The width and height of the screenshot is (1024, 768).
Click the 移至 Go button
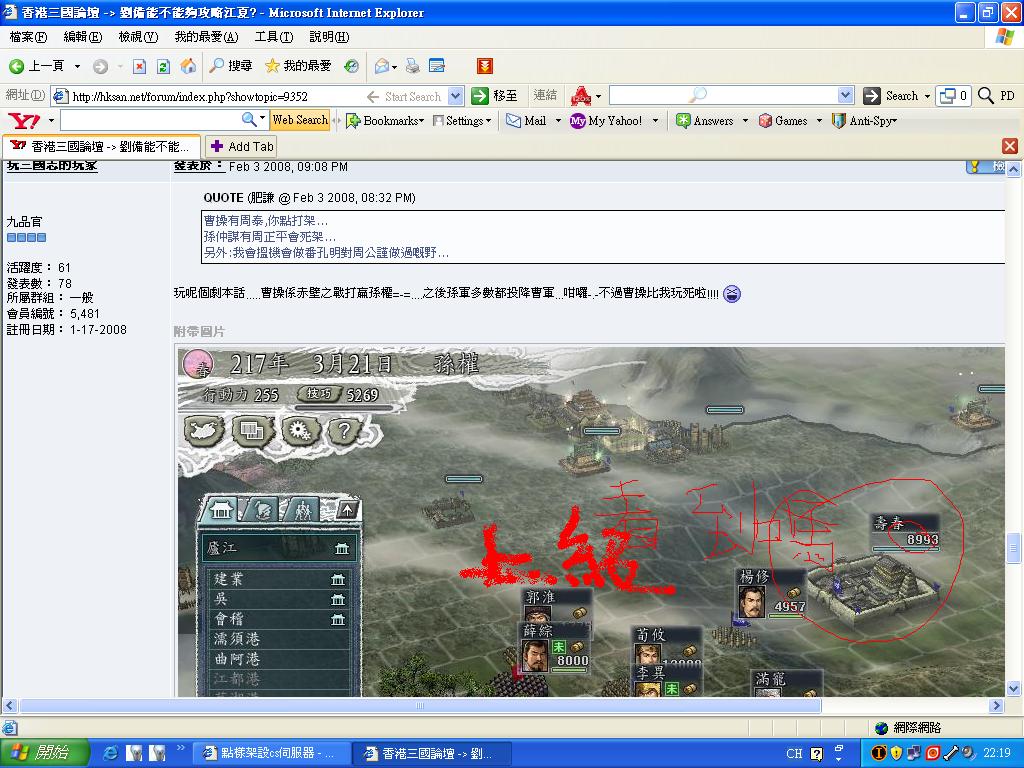[495, 96]
